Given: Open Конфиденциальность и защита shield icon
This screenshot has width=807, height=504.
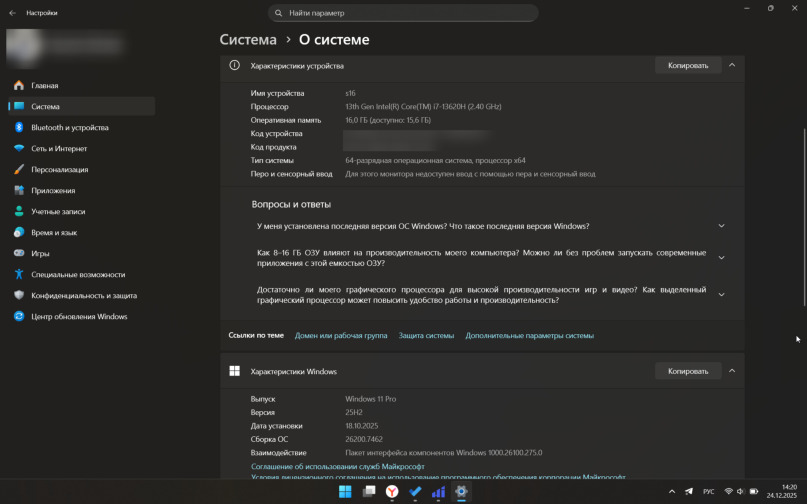Looking at the screenshot, I should pos(19,296).
